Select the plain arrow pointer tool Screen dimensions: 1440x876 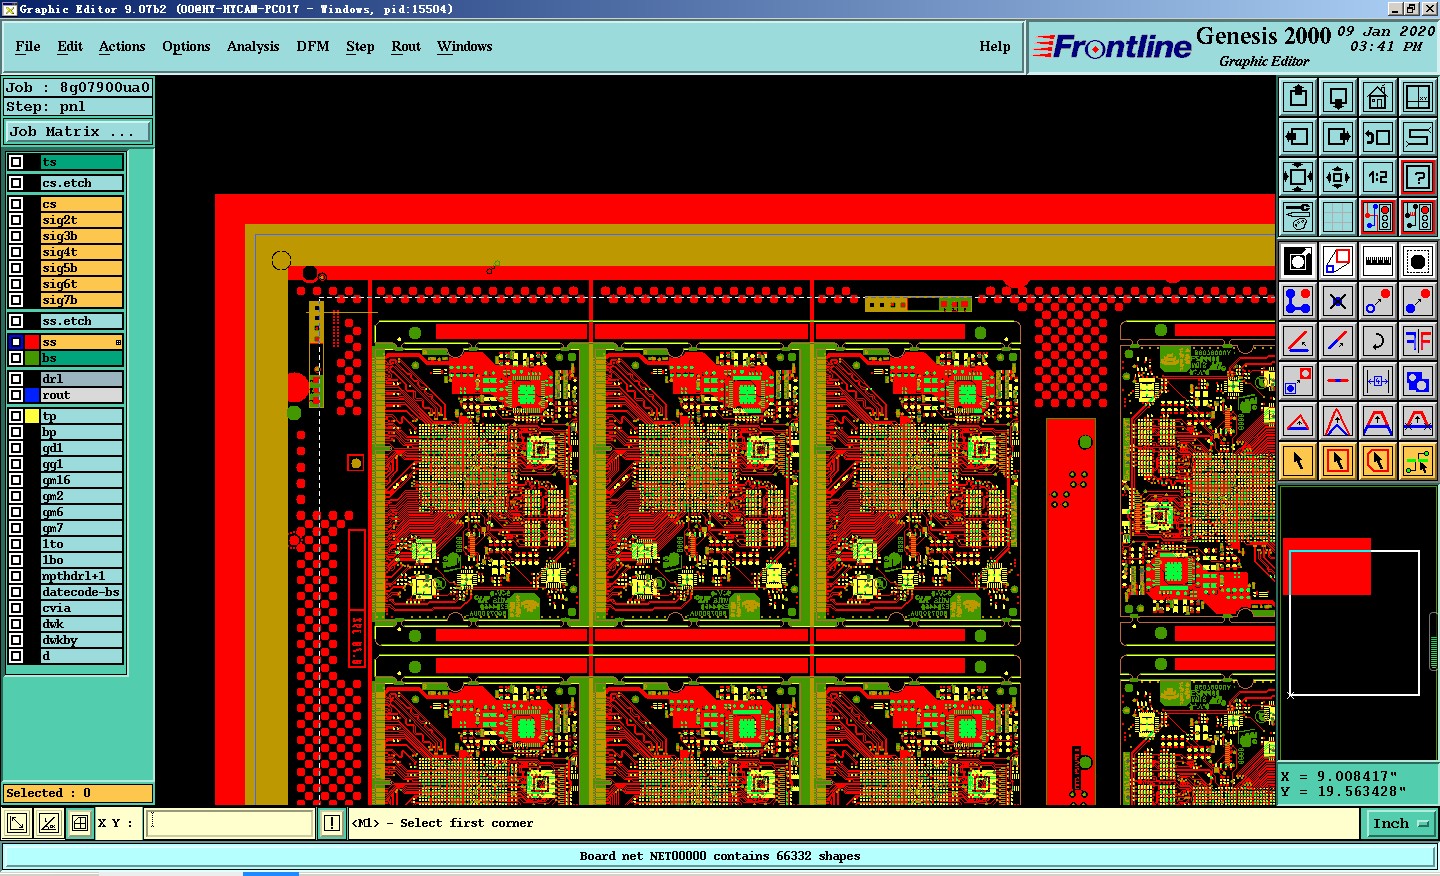coord(1298,461)
